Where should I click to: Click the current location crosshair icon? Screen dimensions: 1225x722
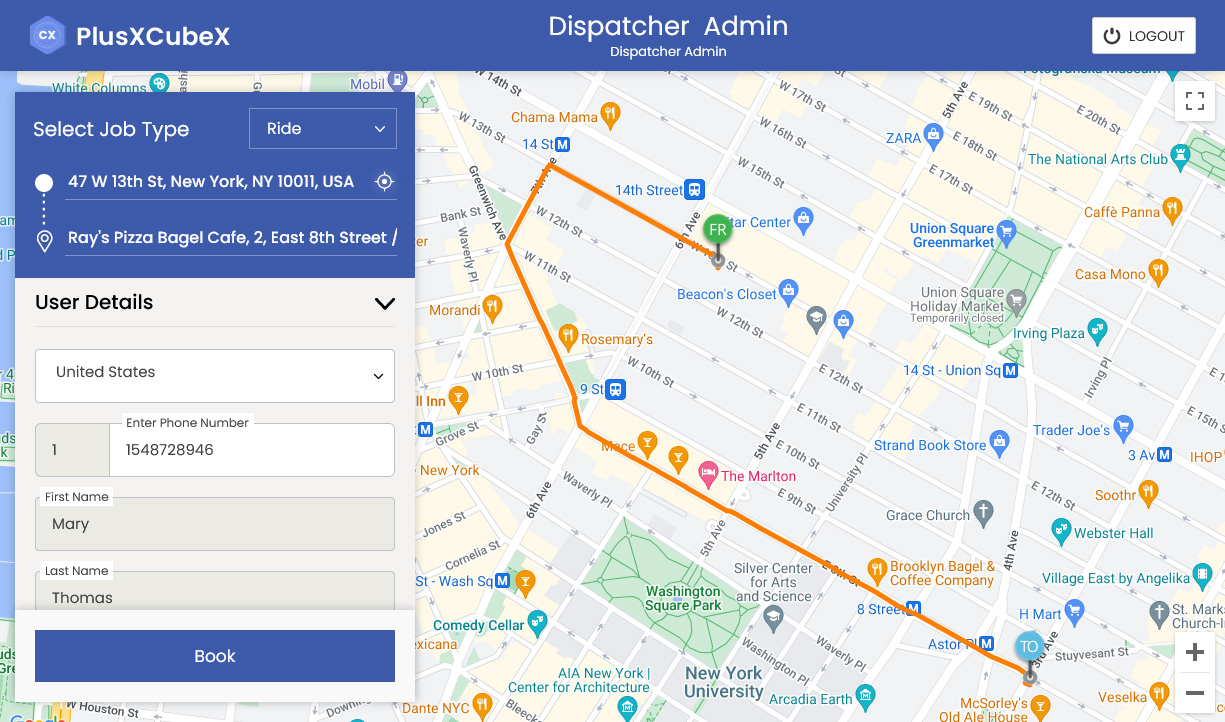click(x=384, y=182)
